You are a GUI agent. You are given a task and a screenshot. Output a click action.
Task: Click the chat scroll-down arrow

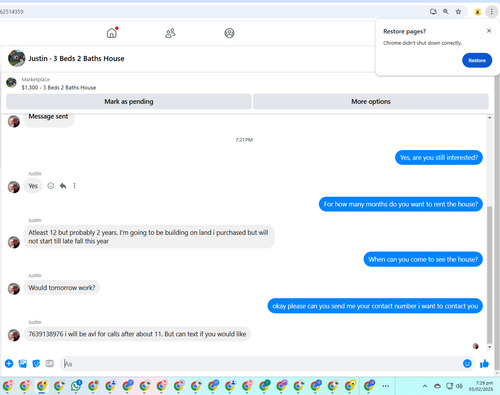click(489, 347)
